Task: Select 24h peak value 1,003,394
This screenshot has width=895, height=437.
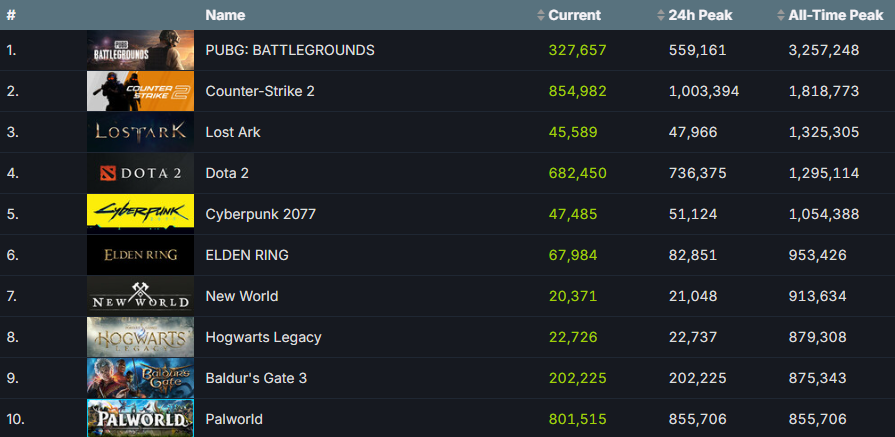Action: 704,91
